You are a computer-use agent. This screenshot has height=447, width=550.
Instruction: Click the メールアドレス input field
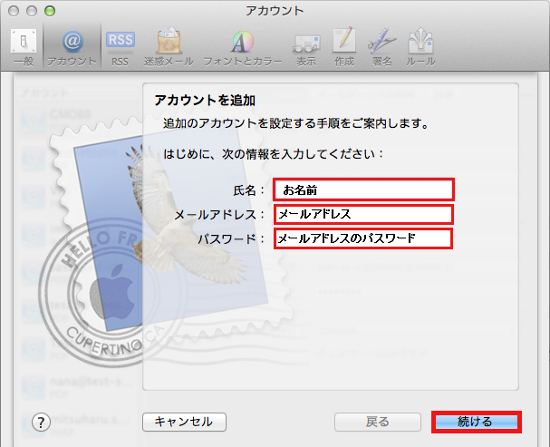[363, 214]
